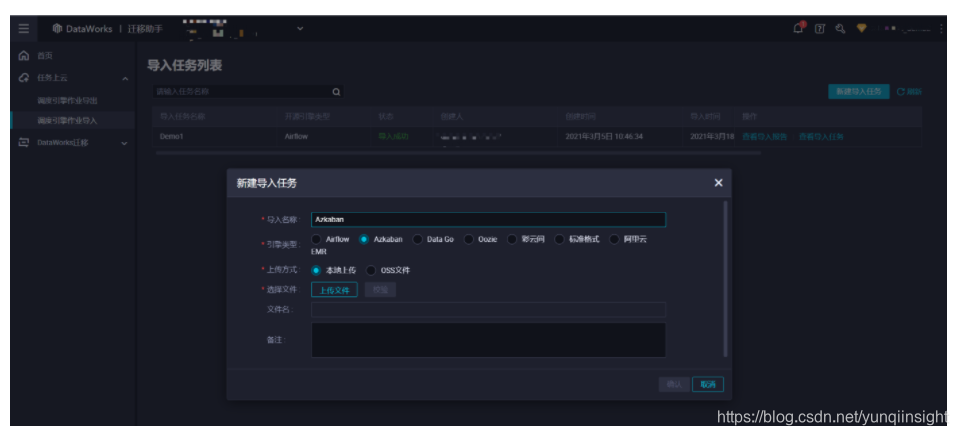Close the 新建导入任务 dialog

(718, 183)
